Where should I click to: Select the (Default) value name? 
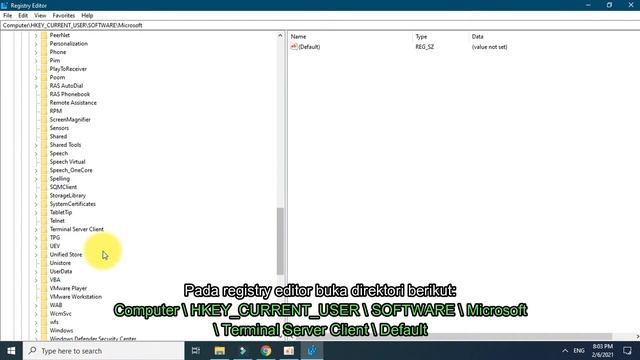tap(309, 47)
